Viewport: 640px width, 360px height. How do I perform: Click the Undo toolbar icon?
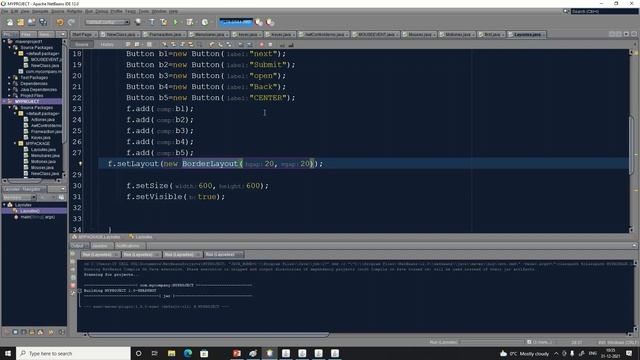coord(60,22)
